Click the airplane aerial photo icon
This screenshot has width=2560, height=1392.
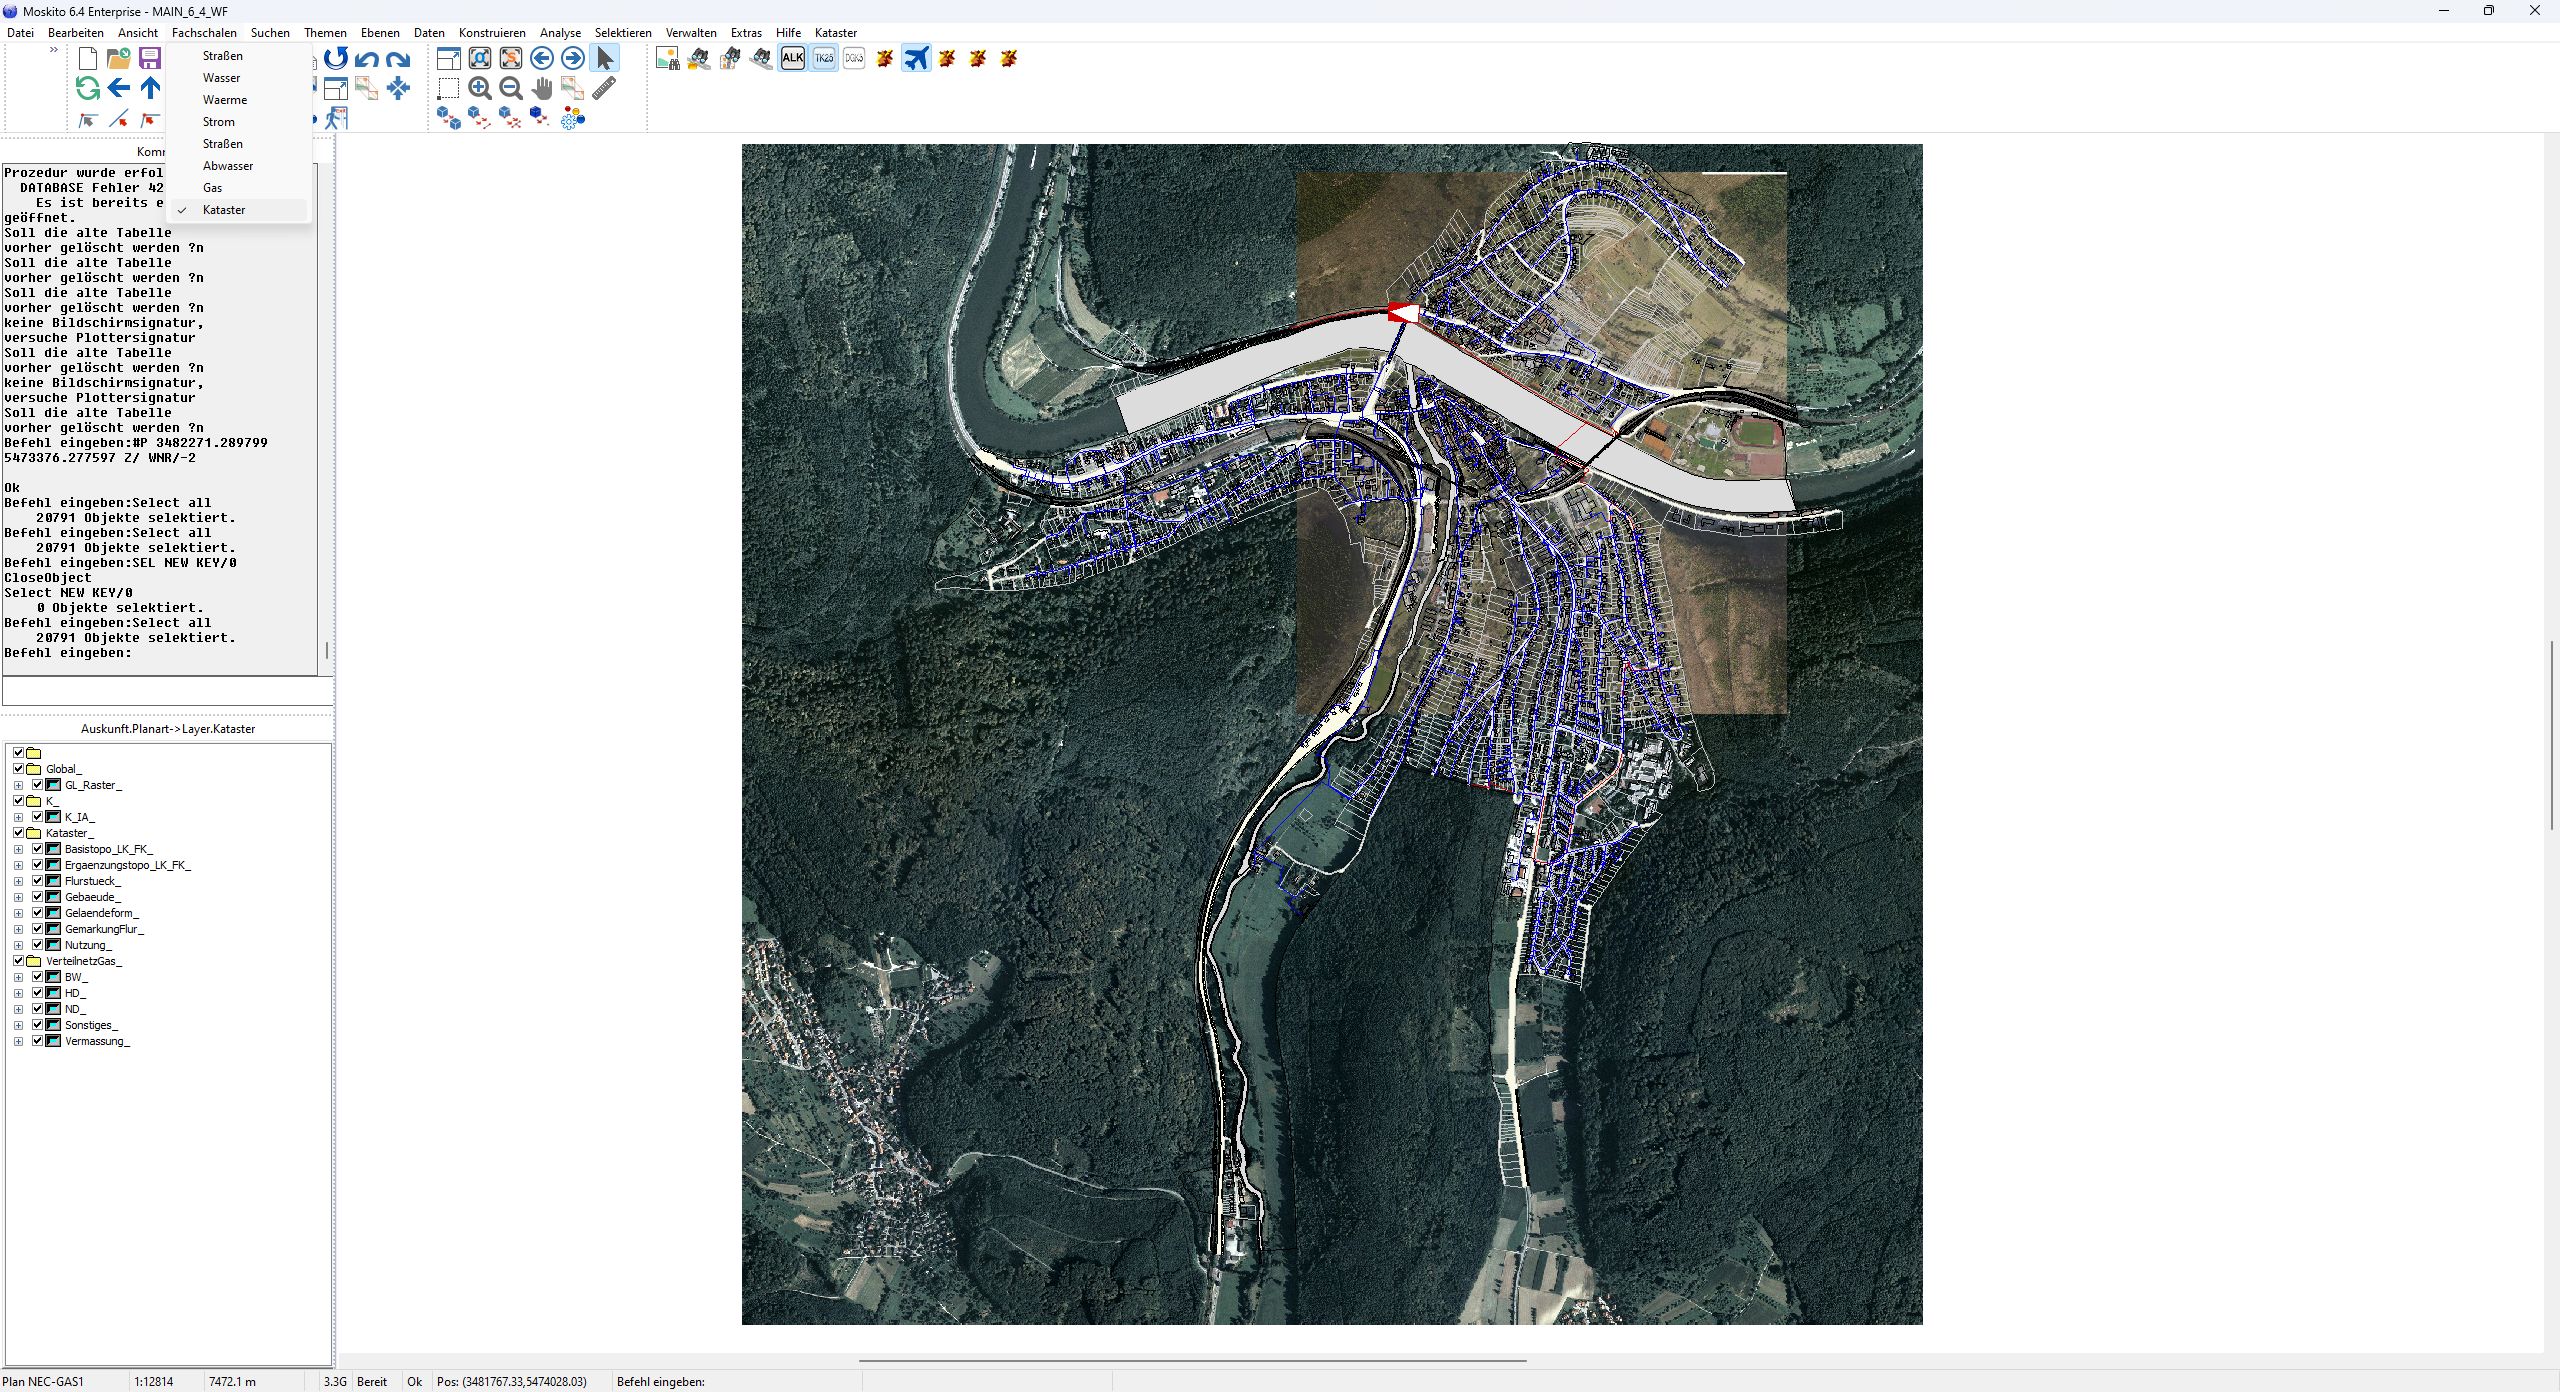tap(916, 58)
